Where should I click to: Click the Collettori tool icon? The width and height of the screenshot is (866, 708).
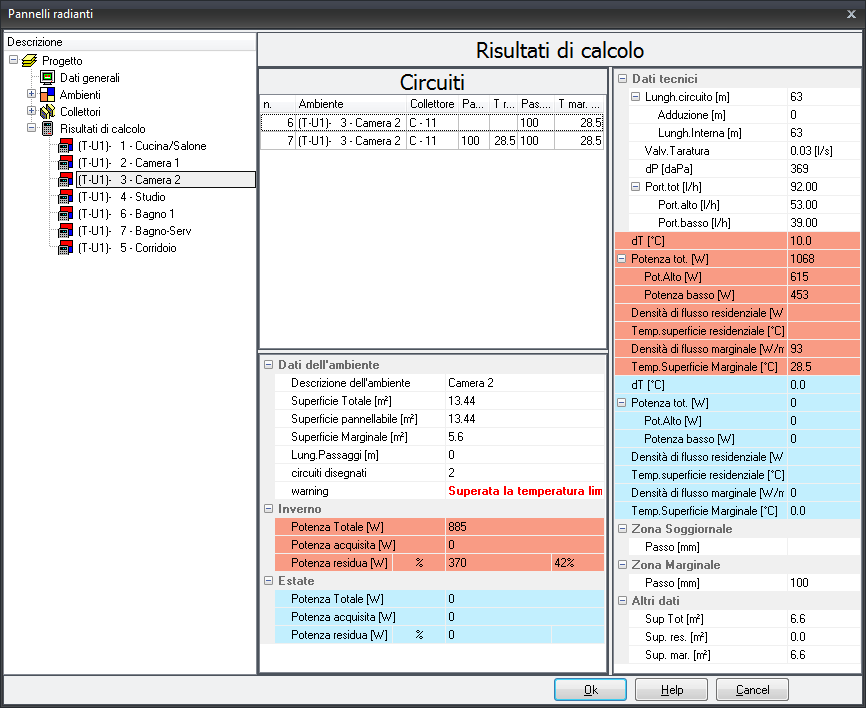coord(47,112)
